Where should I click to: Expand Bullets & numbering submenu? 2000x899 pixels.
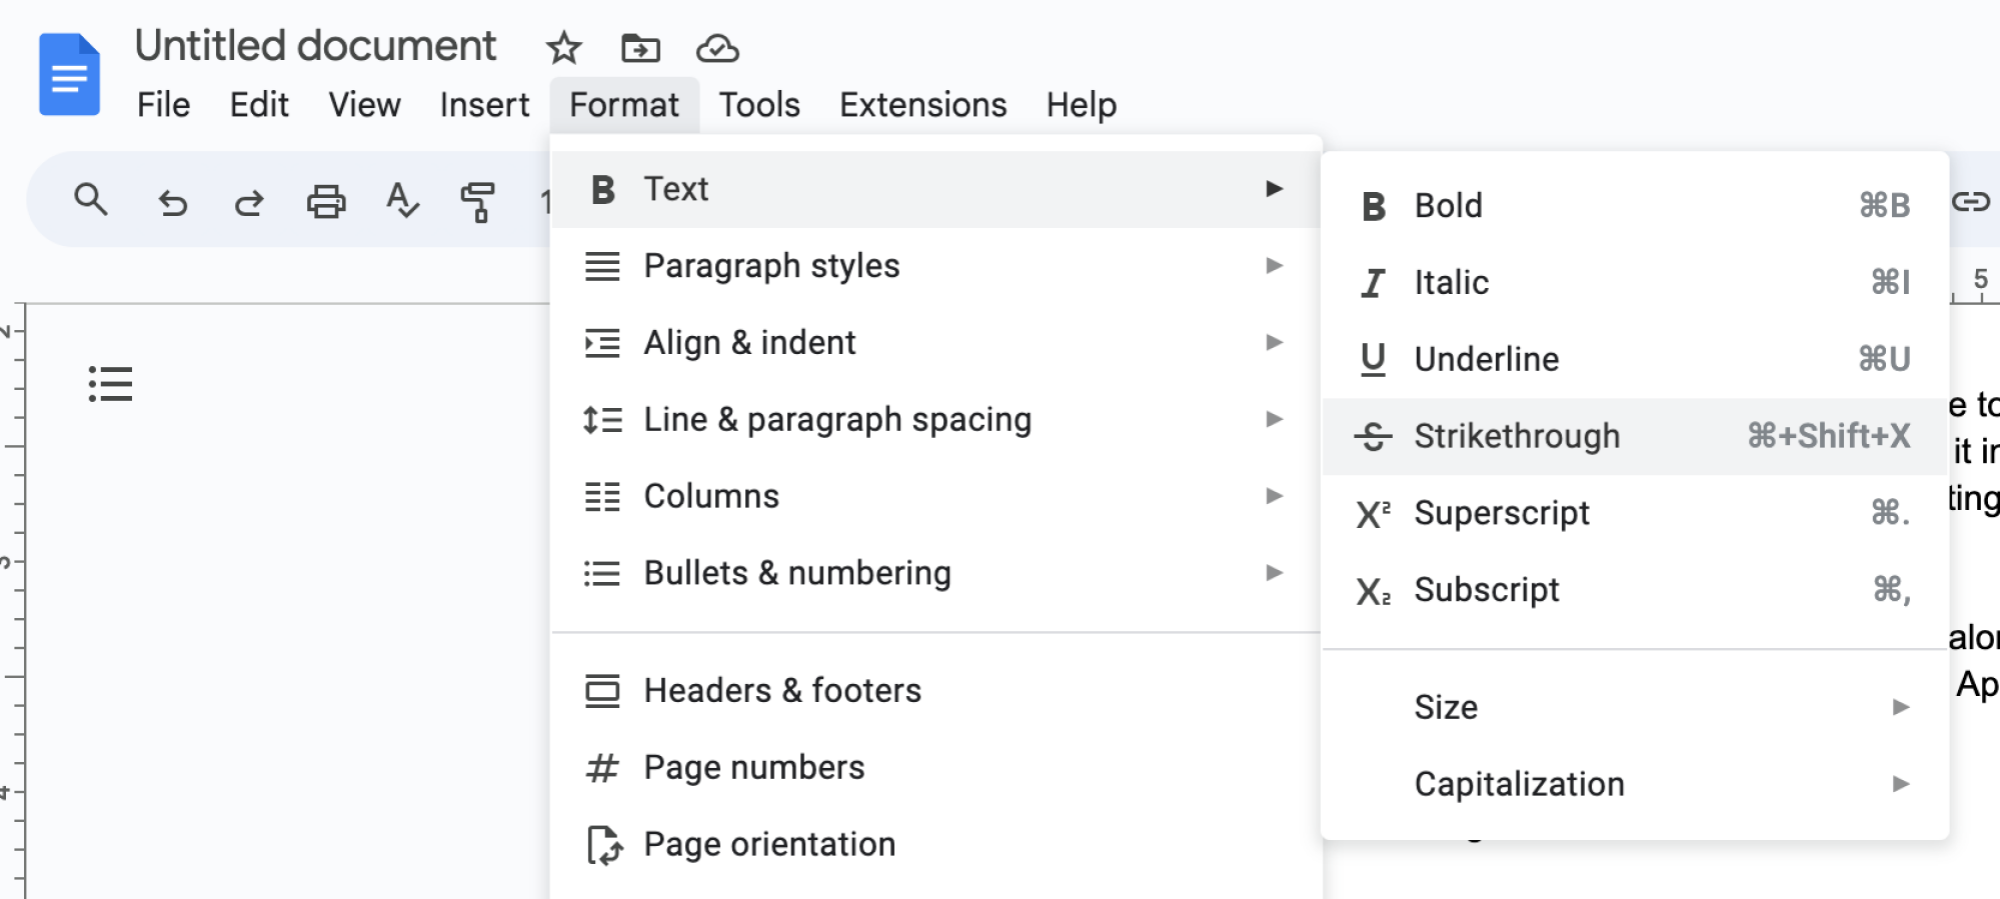pyautogui.click(x=936, y=573)
